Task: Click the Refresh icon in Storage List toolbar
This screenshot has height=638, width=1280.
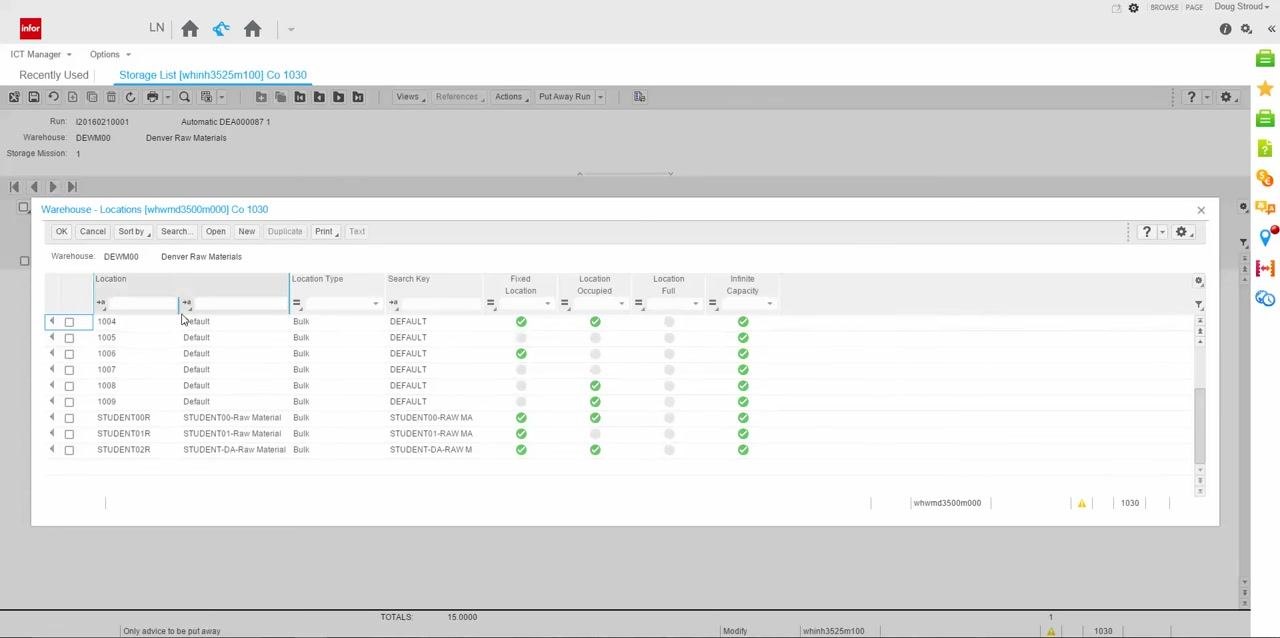Action: [x=130, y=97]
